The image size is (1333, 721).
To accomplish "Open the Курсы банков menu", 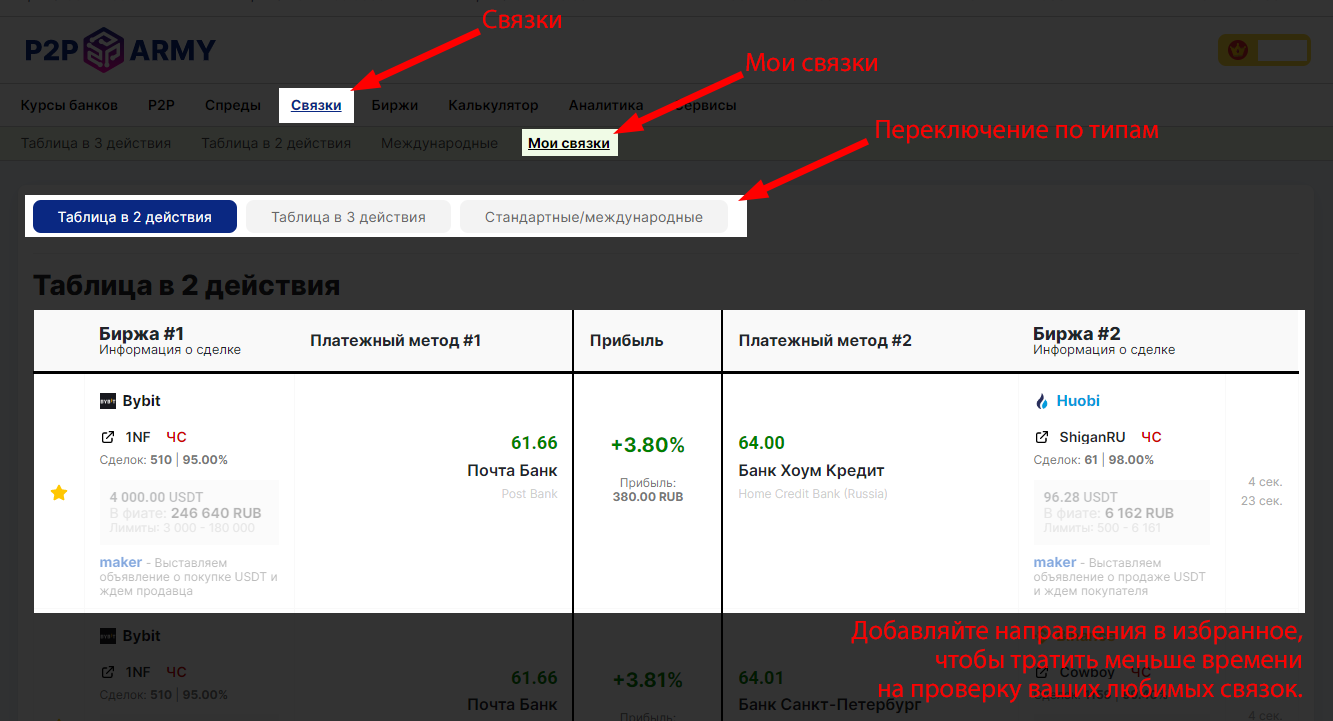I will tap(69, 105).
